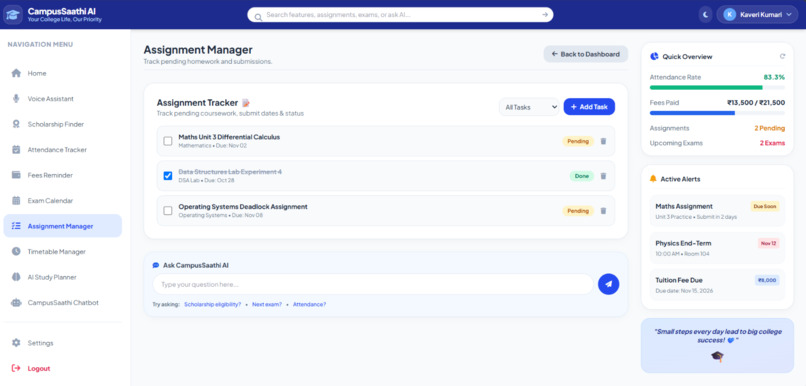Click '2 Pending' assignments value

770,128
